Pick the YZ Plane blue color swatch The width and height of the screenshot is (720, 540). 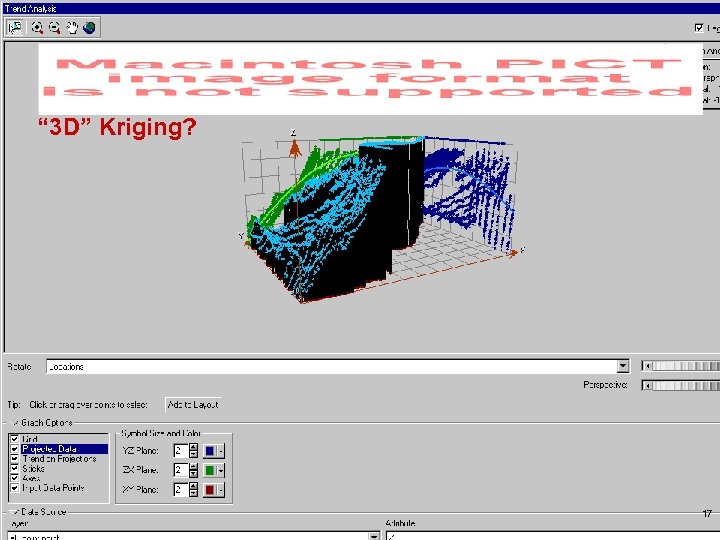(210, 451)
